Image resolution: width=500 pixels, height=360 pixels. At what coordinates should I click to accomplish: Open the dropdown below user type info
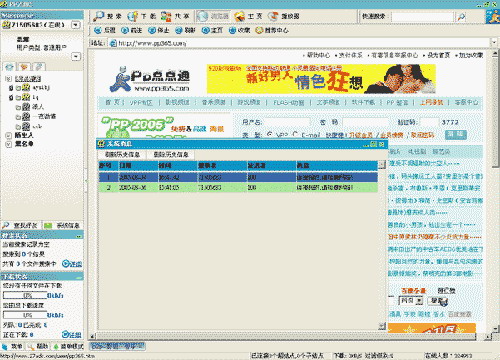[x=76, y=57]
